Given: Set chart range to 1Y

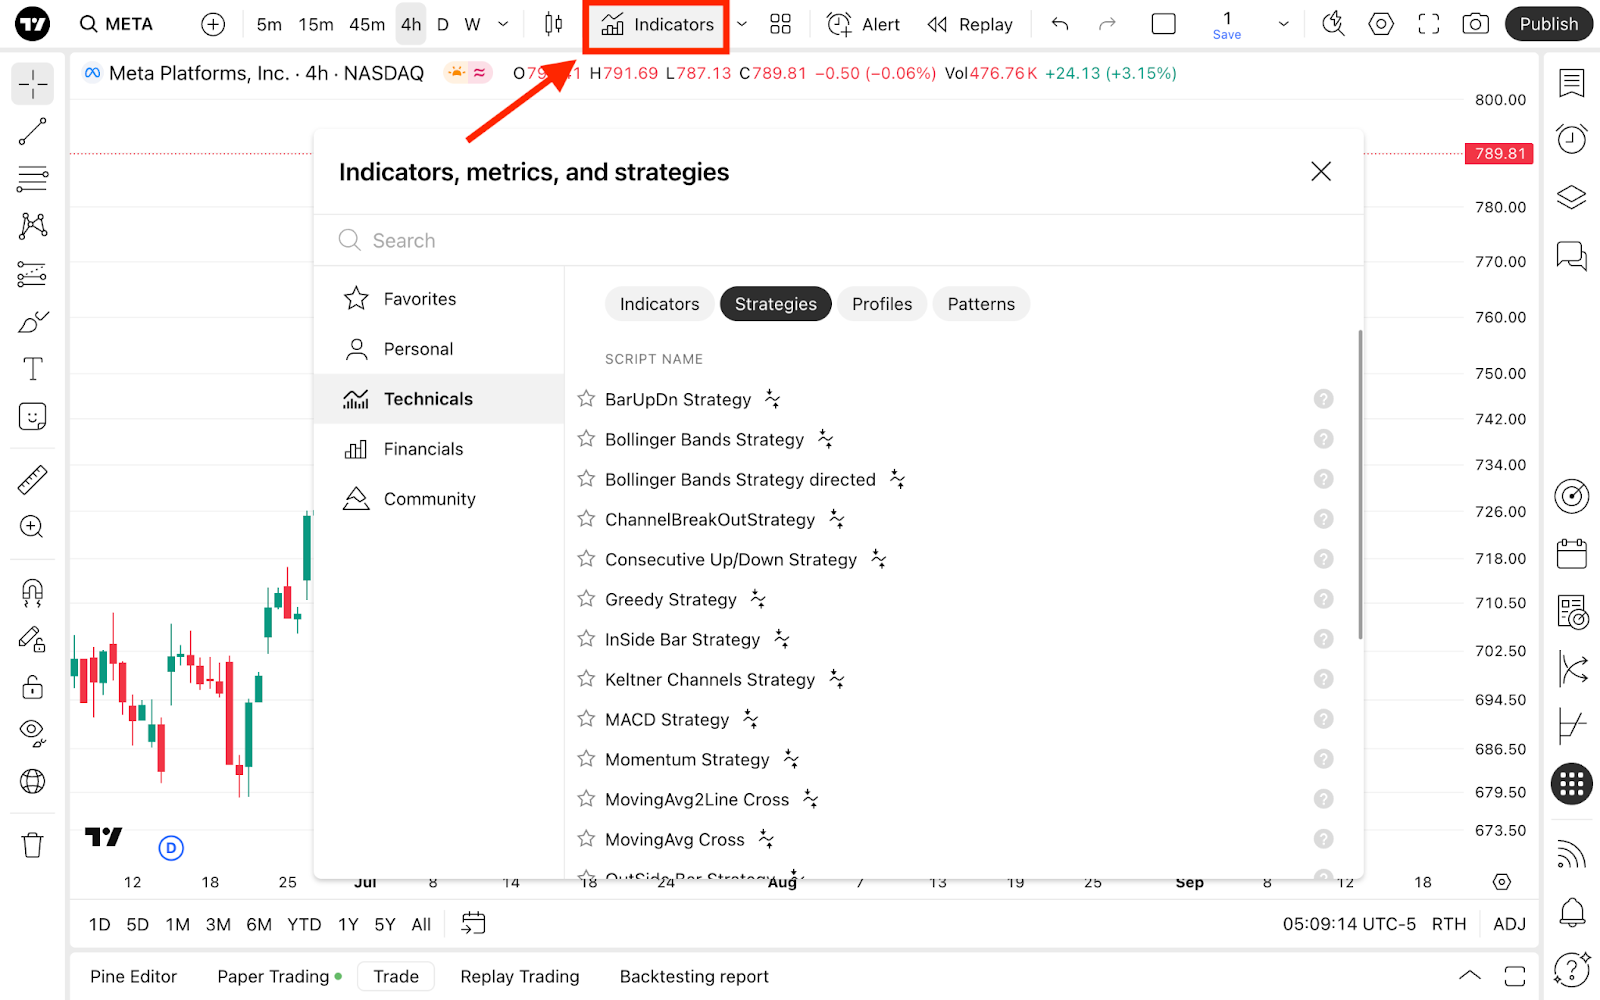Looking at the screenshot, I should point(348,924).
